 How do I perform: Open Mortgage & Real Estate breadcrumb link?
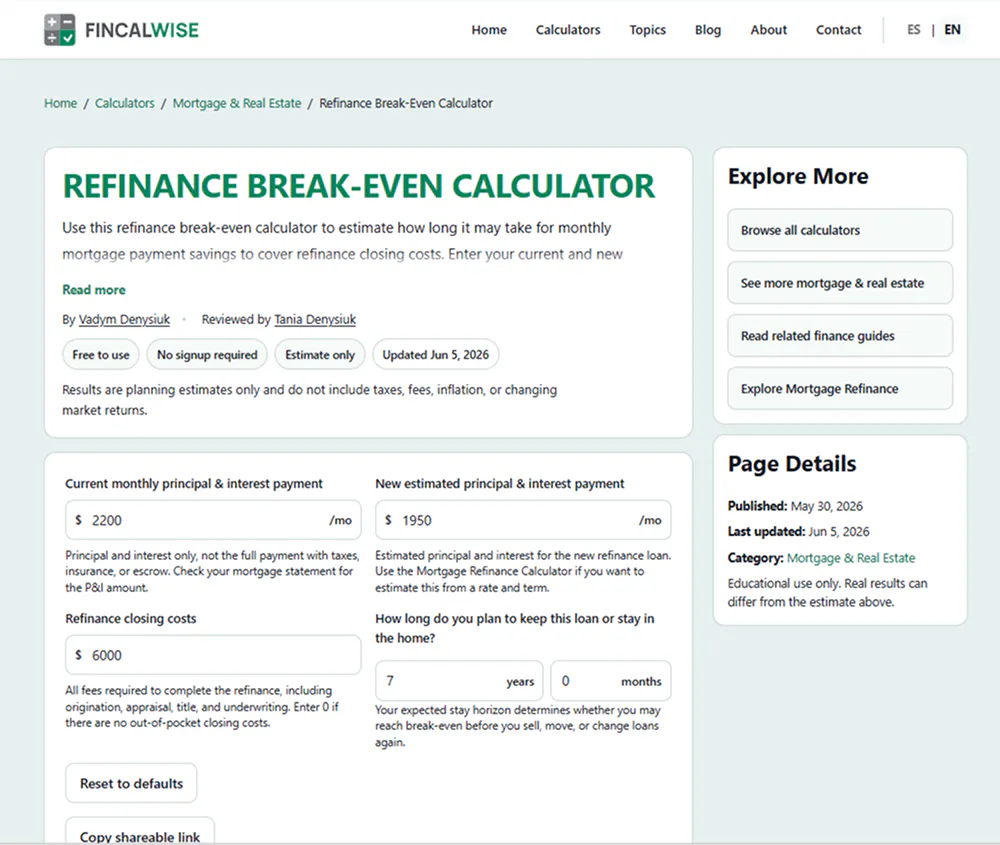tap(237, 103)
